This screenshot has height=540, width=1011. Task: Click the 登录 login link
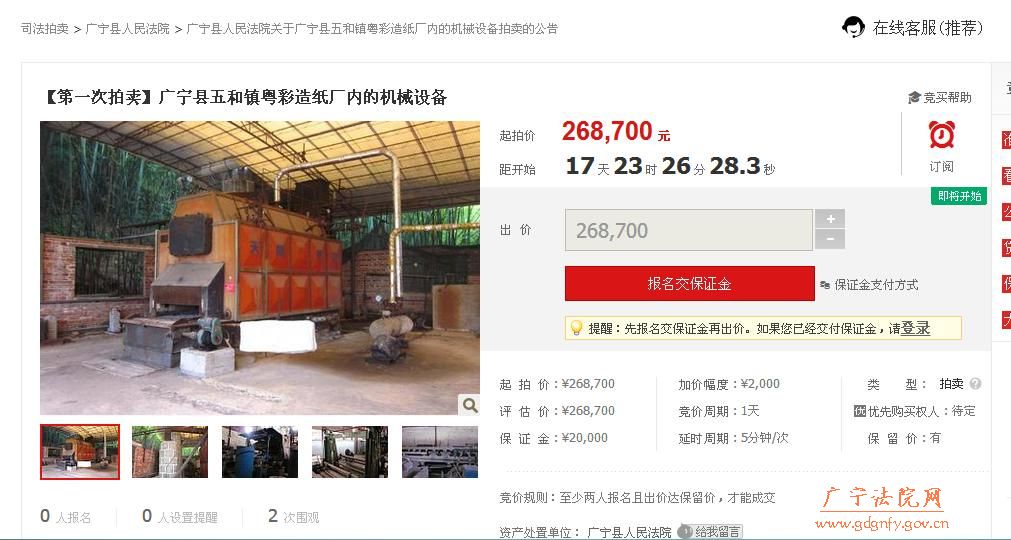[915, 328]
